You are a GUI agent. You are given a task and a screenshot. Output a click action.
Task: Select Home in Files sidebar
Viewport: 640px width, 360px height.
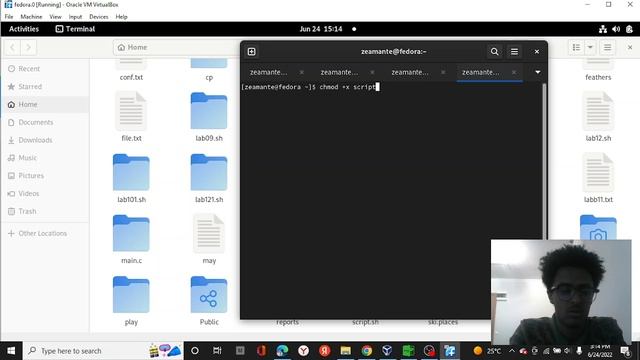coord(45,104)
